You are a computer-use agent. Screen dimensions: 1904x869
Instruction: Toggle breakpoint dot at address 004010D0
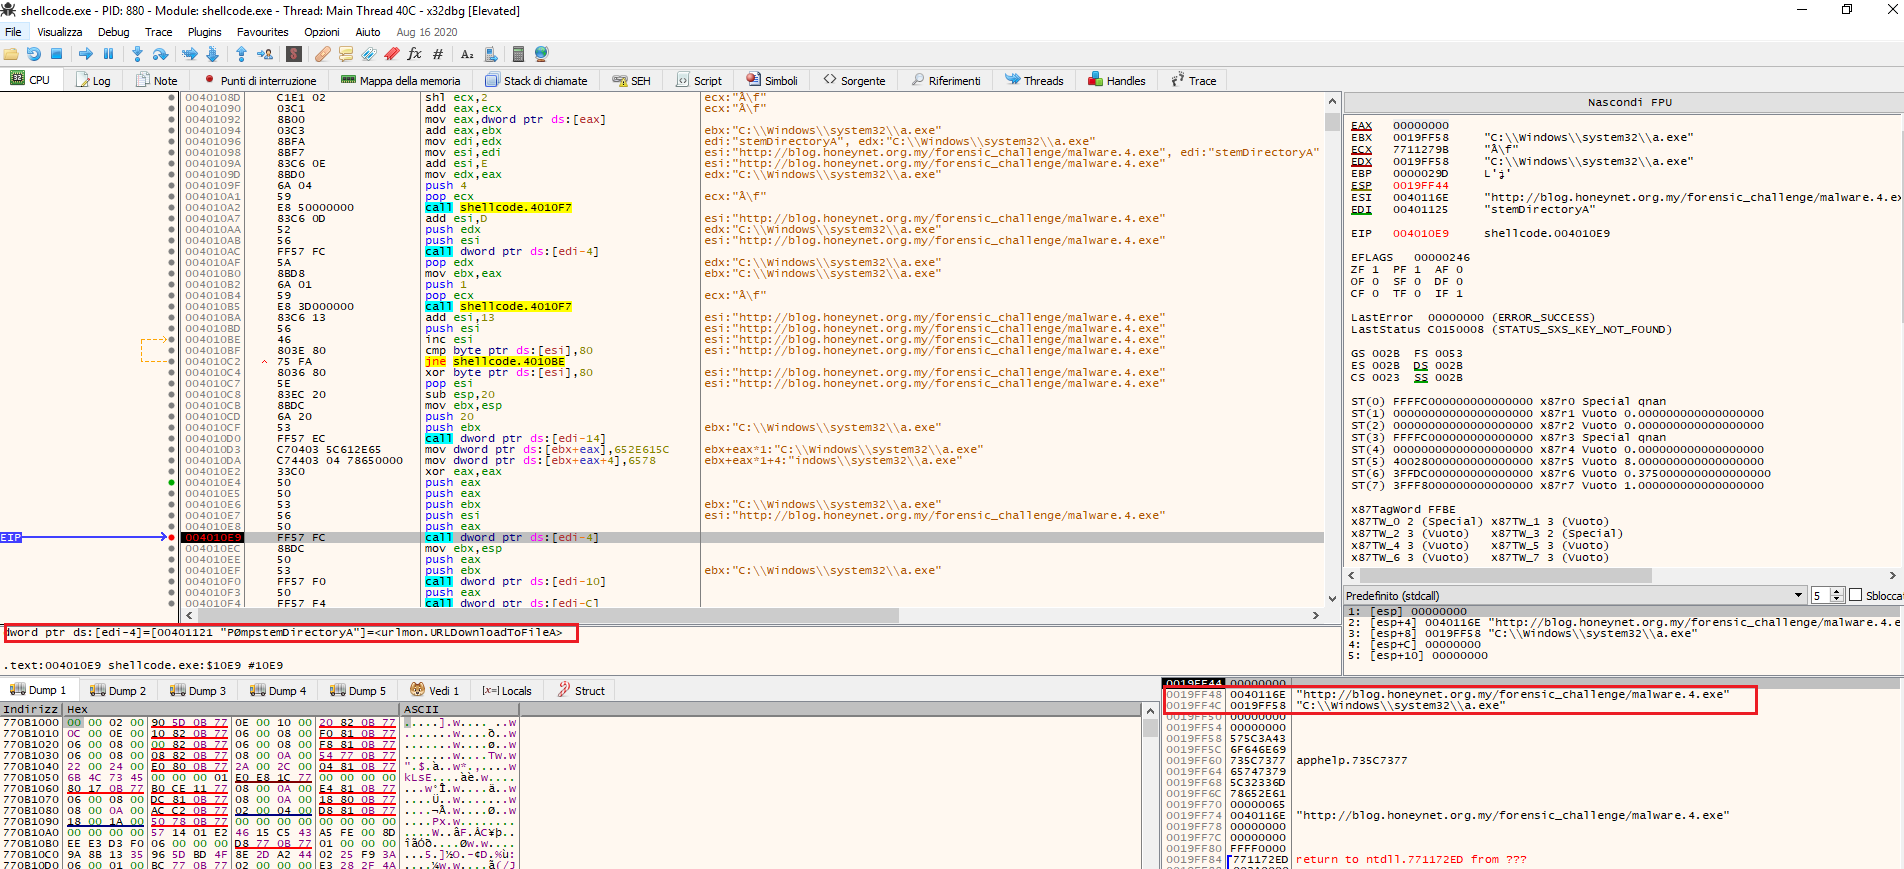coord(172,439)
